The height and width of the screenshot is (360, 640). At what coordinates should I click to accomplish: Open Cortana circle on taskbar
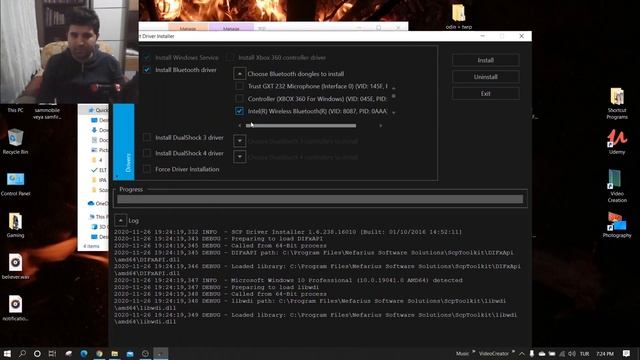37,353
